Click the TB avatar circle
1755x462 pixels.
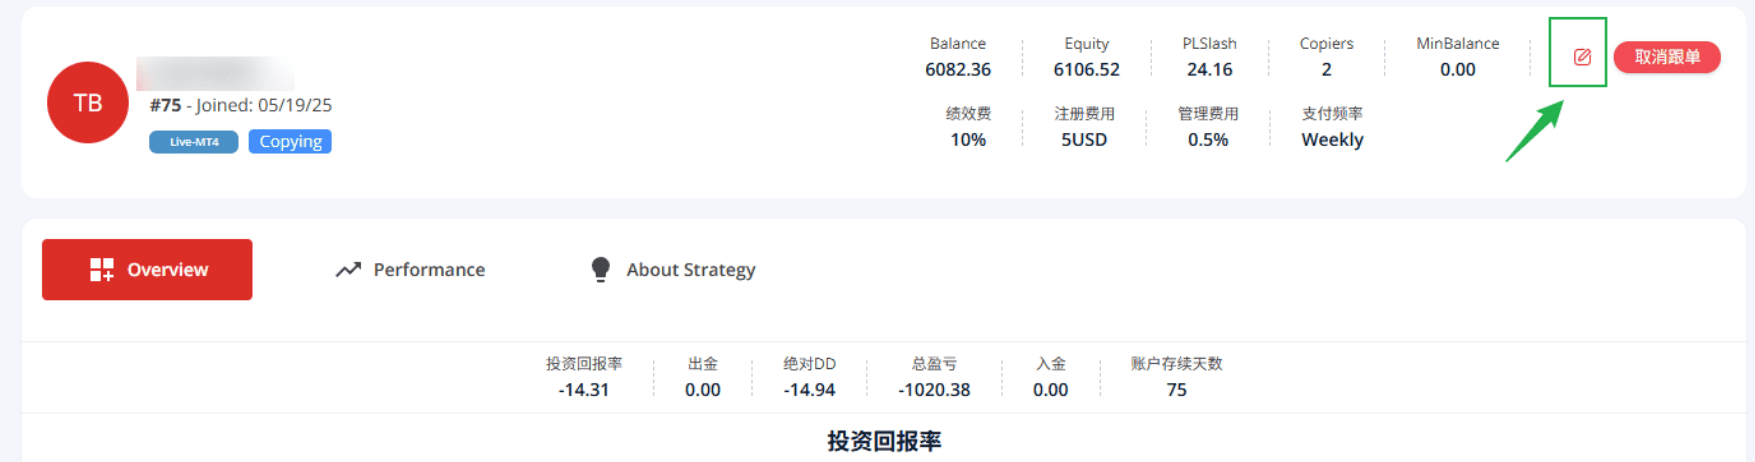coord(88,102)
